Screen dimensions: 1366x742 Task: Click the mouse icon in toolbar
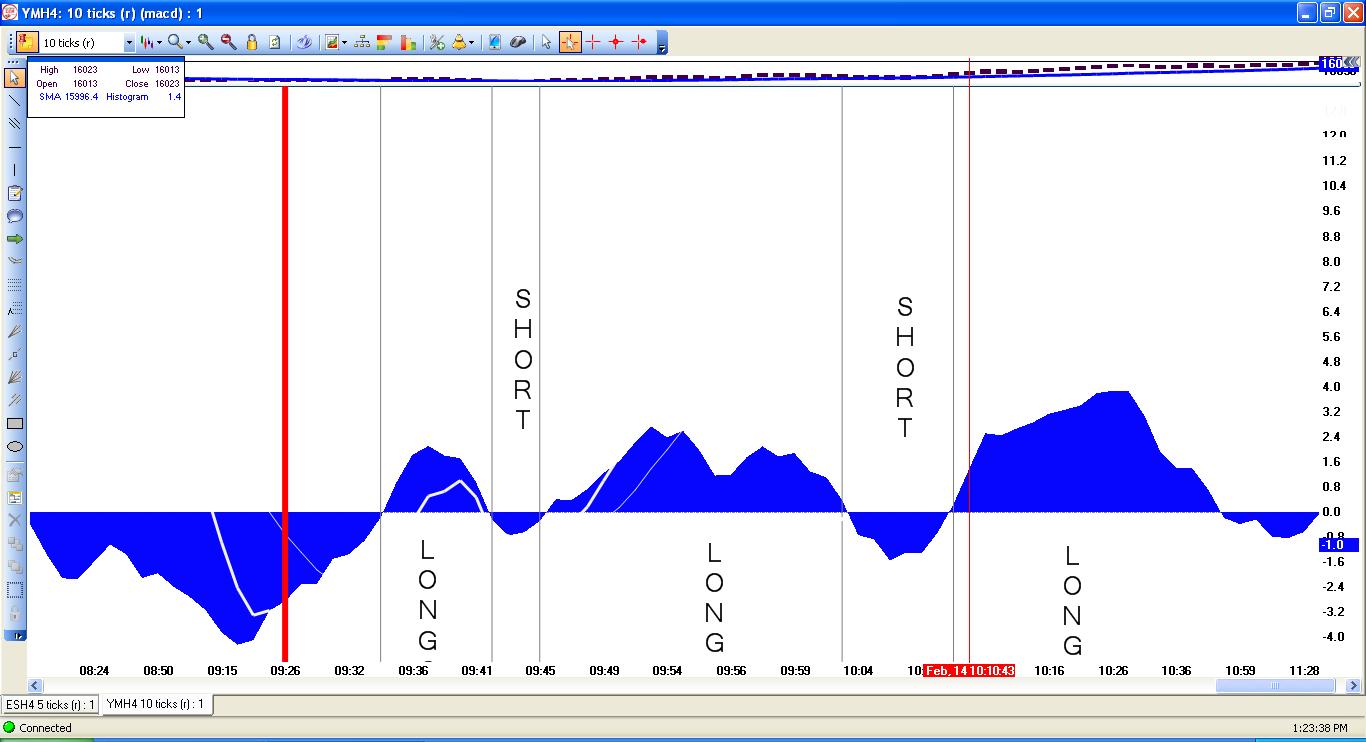pyautogui.click(x=518, y=42)
